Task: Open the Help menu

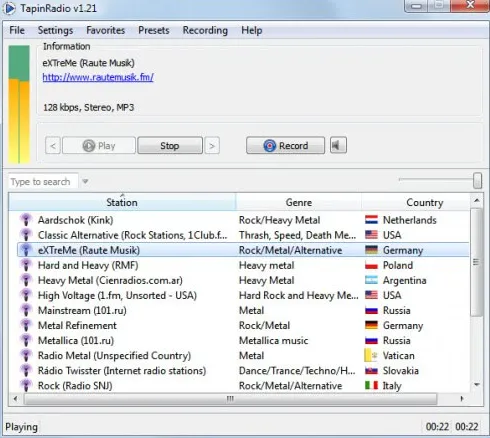Action: [x=252, y=30]
